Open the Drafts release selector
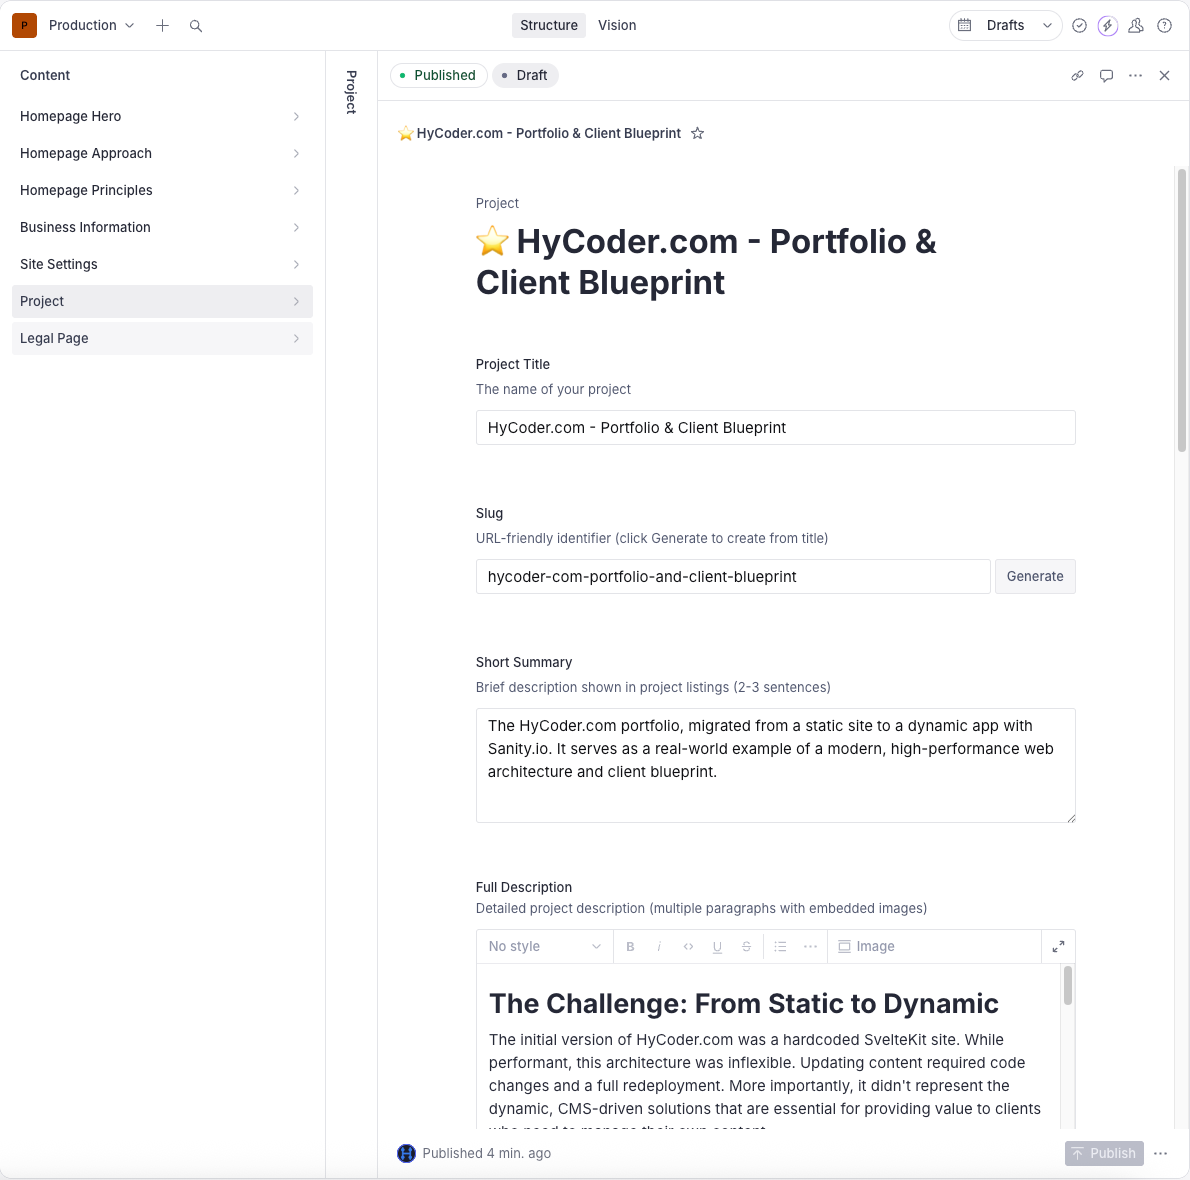This screenshot has height=1180, width=1190. point(1005,25)
